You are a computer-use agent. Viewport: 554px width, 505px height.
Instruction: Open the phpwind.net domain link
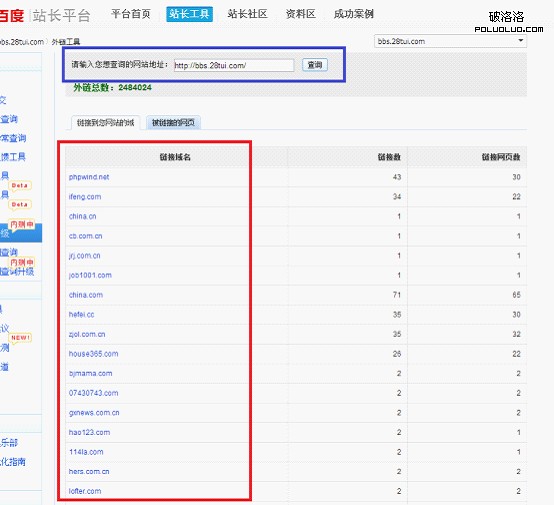tap(89, 177)
